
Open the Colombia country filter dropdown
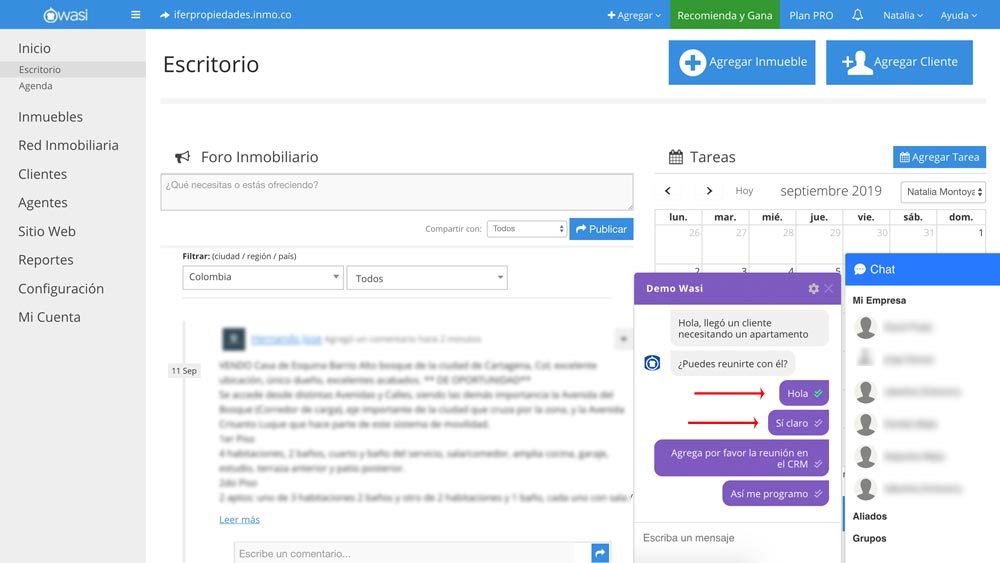tap(263, 278)
